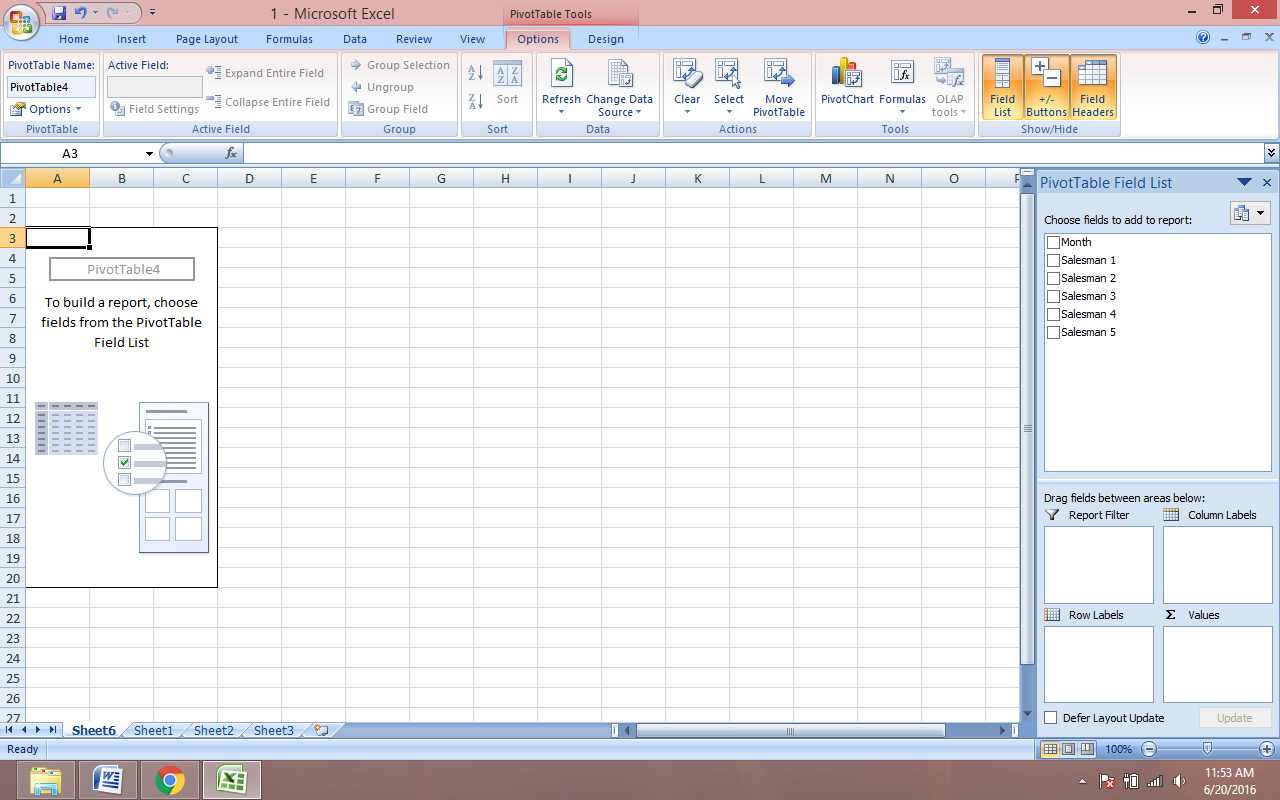Open the Formulas tab

pyautogui.click(x=289, y=39)
